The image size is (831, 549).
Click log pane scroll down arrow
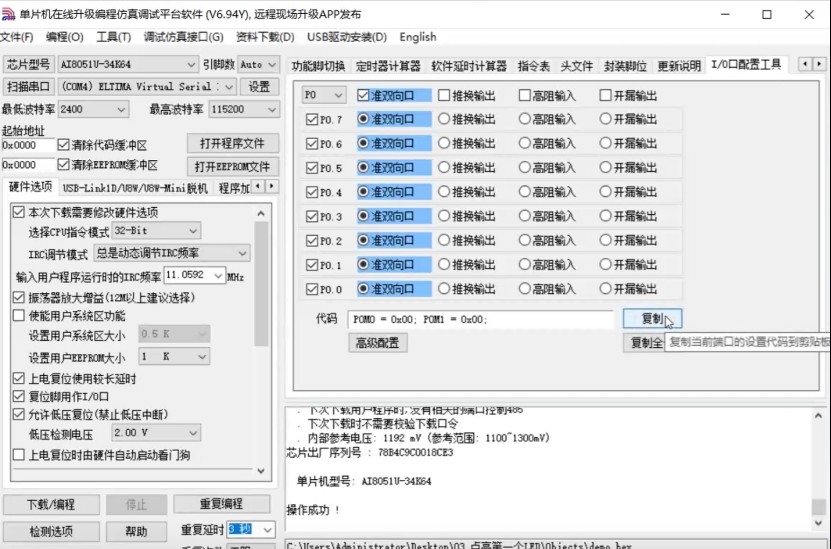pyautogui.click(x=818, y=523)
